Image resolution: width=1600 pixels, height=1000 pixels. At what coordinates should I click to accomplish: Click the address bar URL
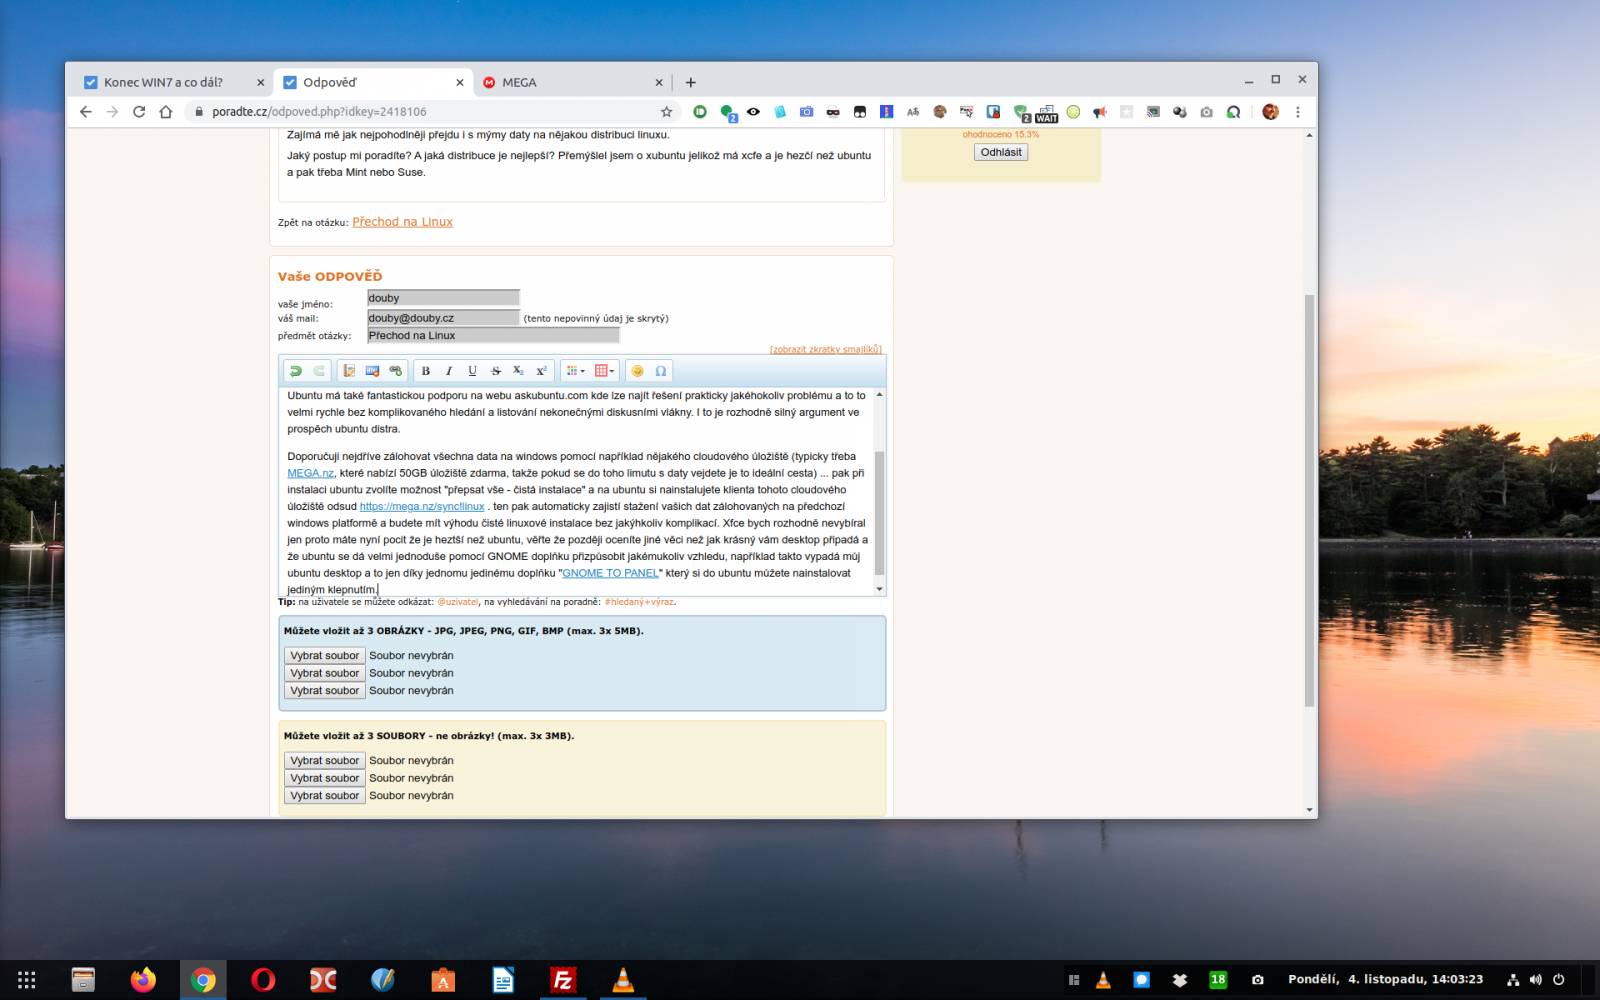click(x=319, y=112)
